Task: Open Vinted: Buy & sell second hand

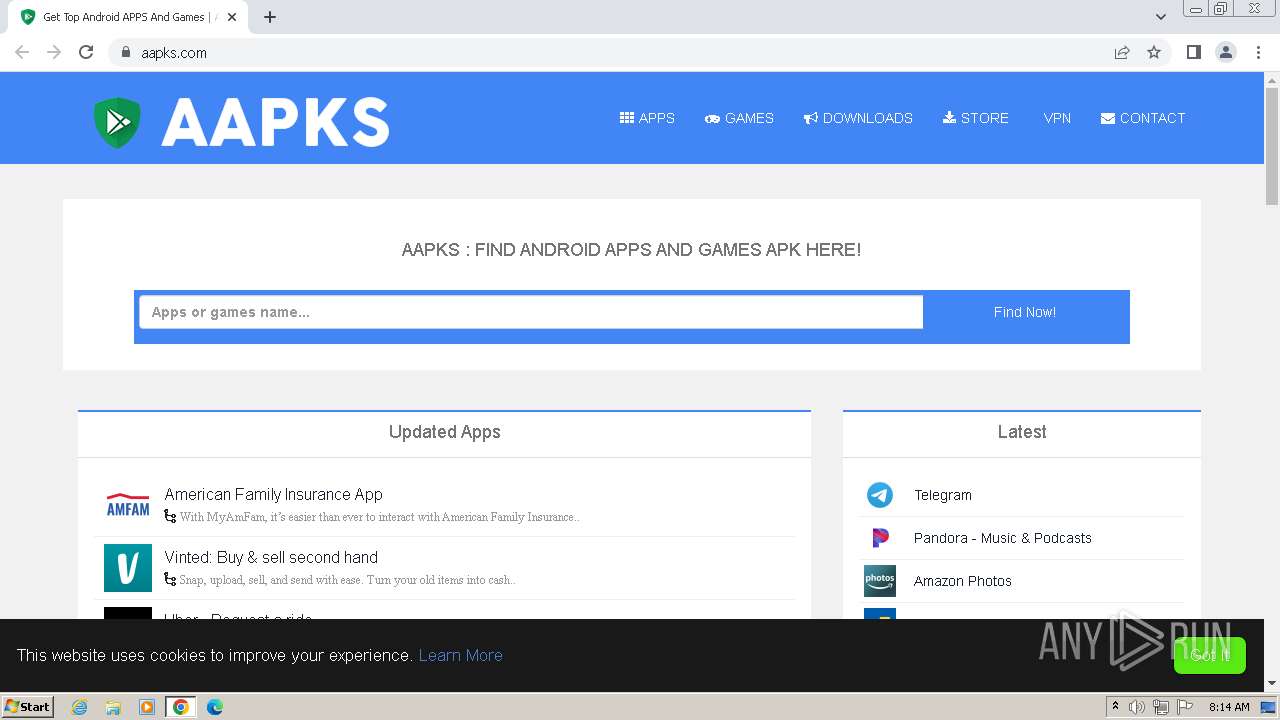Action: (x=271, y=557)
